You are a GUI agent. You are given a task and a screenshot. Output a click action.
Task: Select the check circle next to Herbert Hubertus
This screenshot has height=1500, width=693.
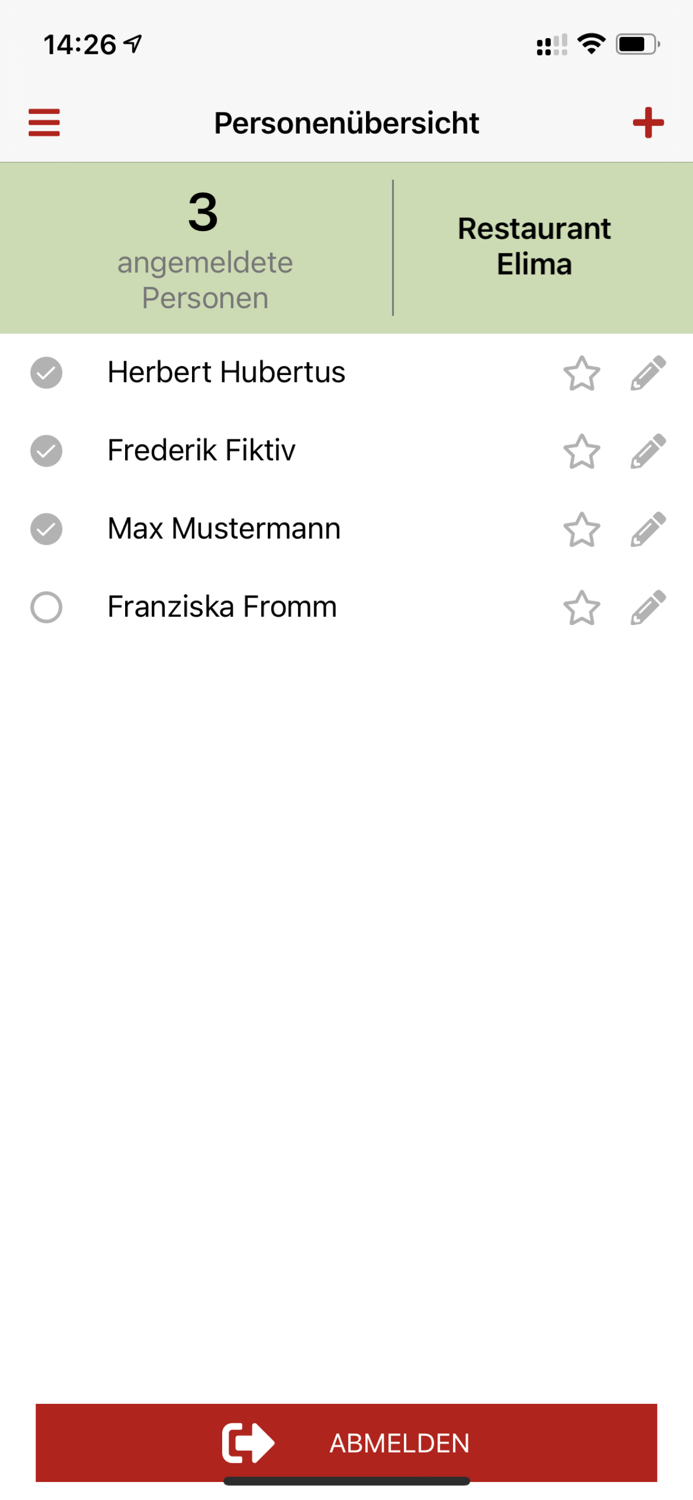pos(46,372)
